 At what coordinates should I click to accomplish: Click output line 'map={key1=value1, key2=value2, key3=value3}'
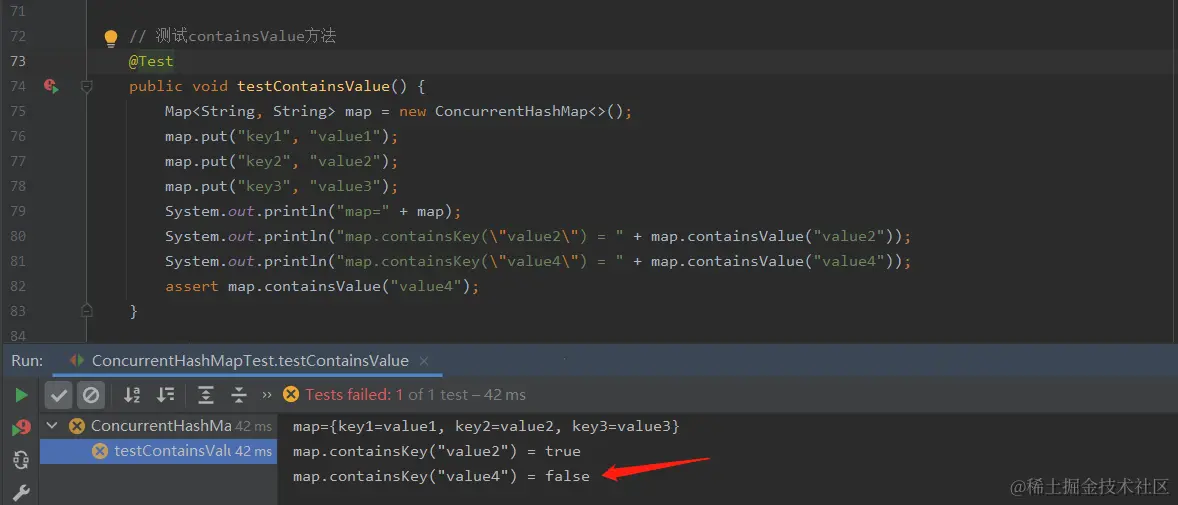[486, 426]
